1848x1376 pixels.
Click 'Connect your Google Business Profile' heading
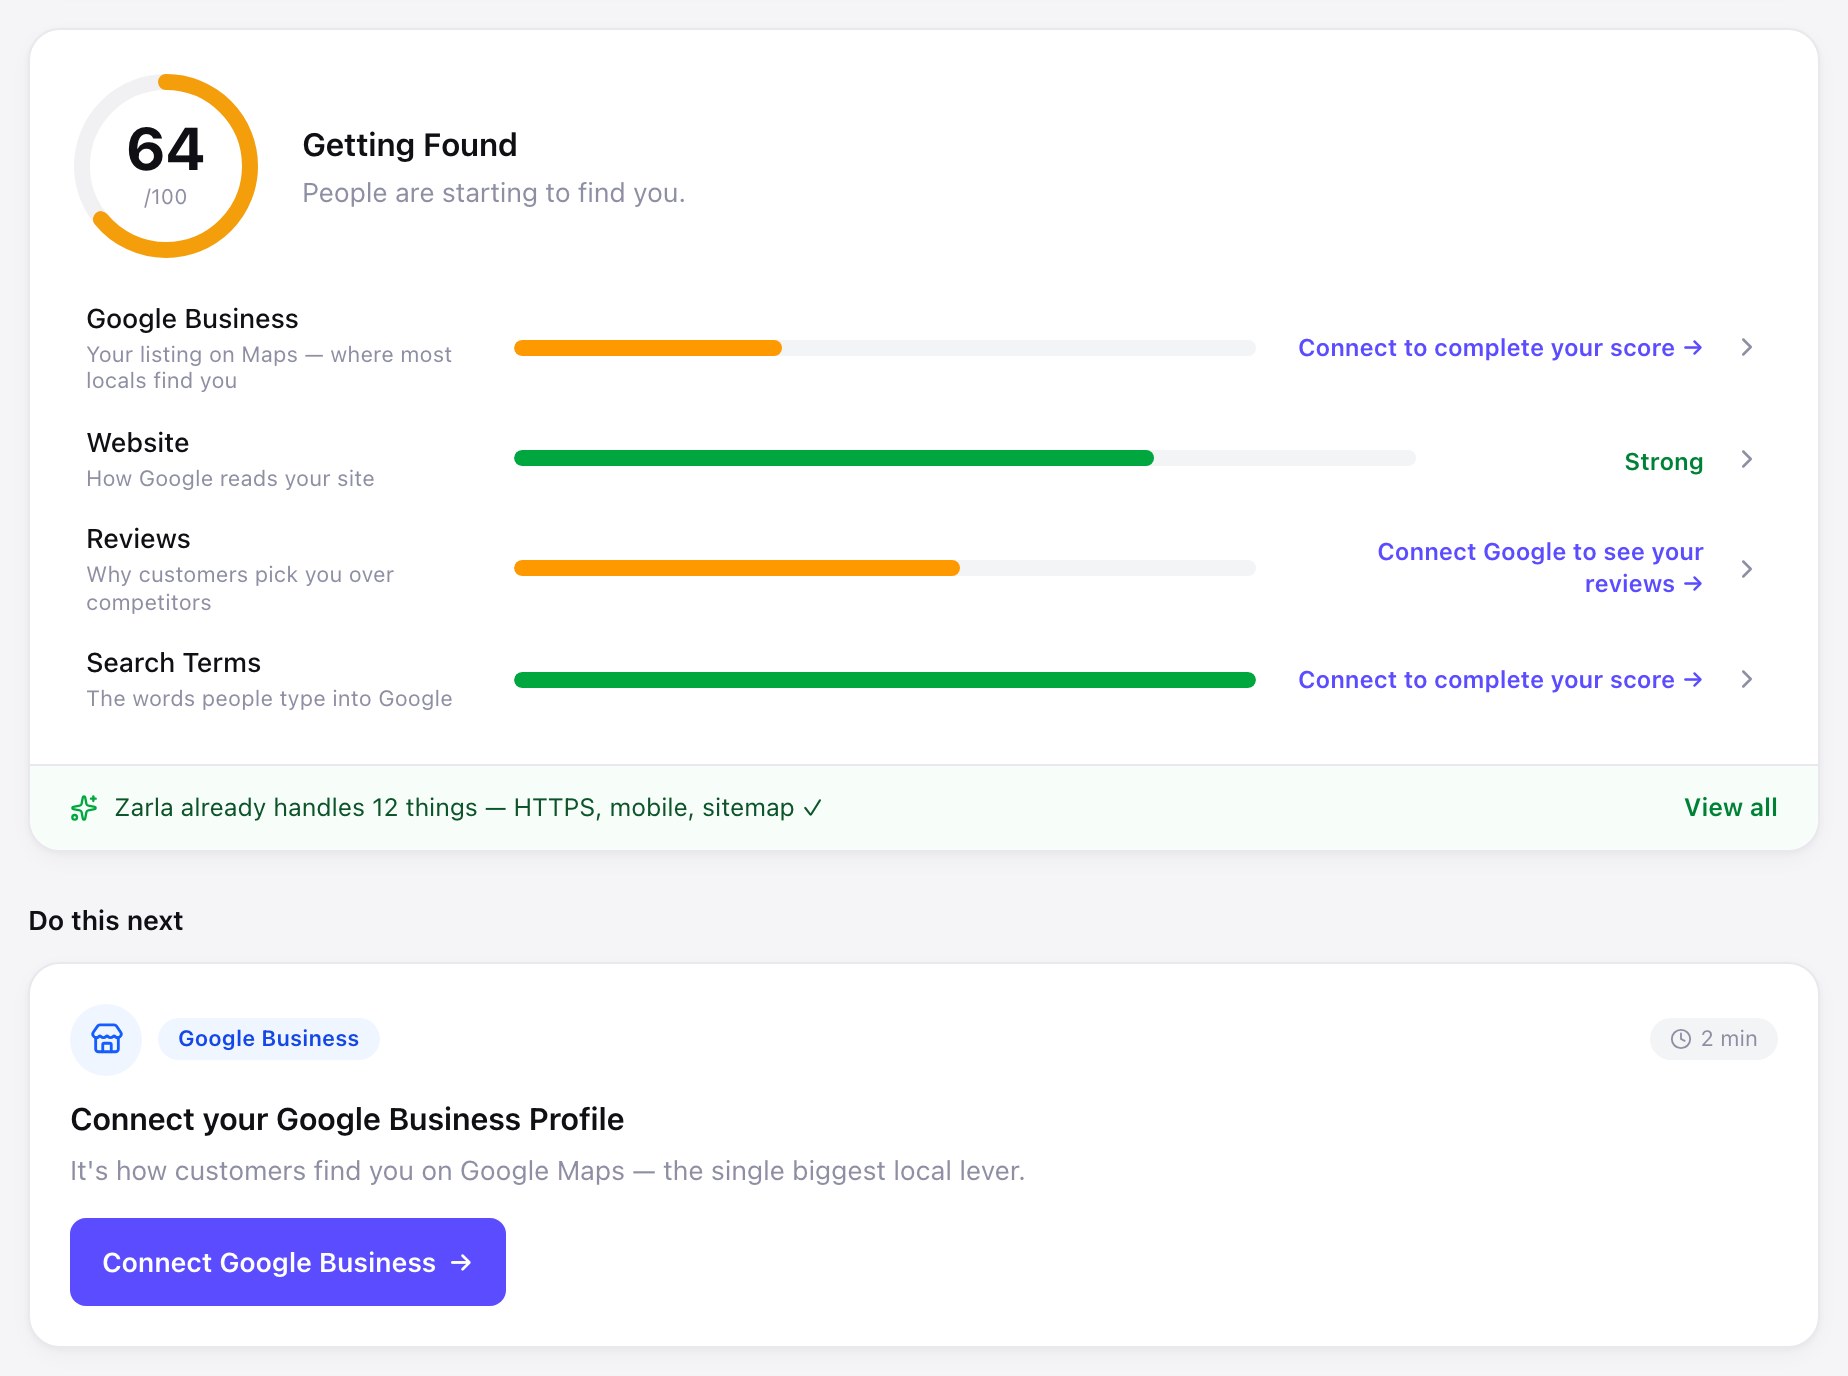click(x=347, y=1119)
